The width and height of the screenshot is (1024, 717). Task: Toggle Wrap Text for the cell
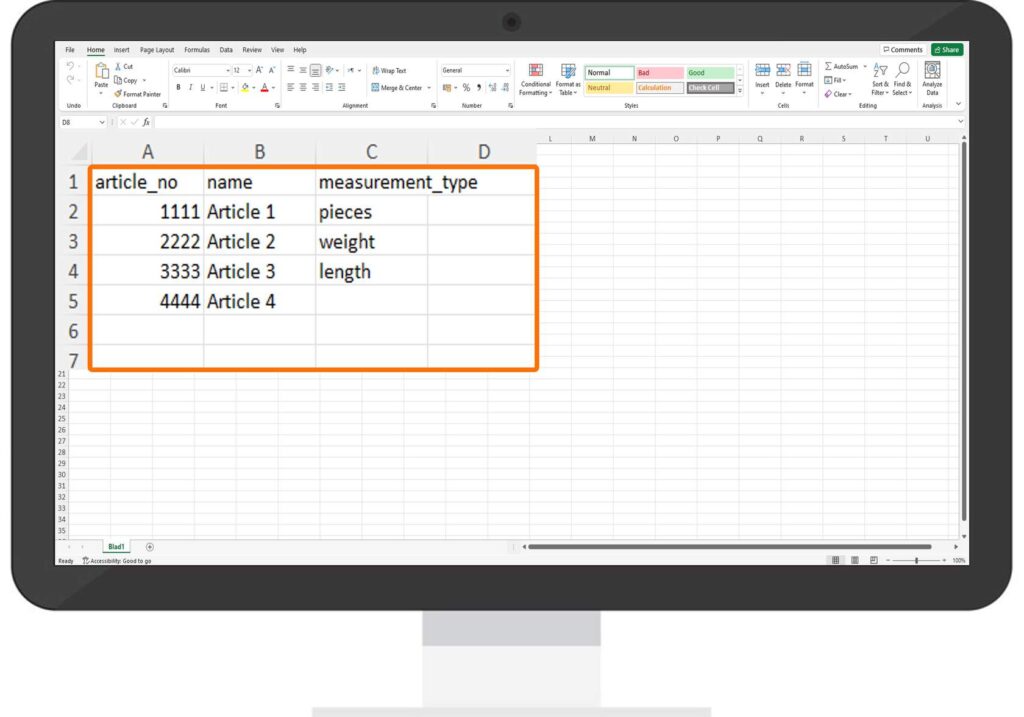(x=388, y=71)
